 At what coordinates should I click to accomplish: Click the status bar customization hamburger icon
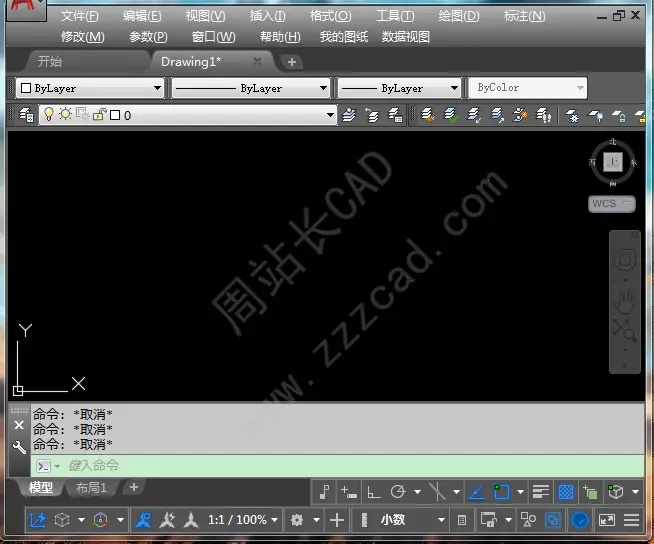click(631, 520)
